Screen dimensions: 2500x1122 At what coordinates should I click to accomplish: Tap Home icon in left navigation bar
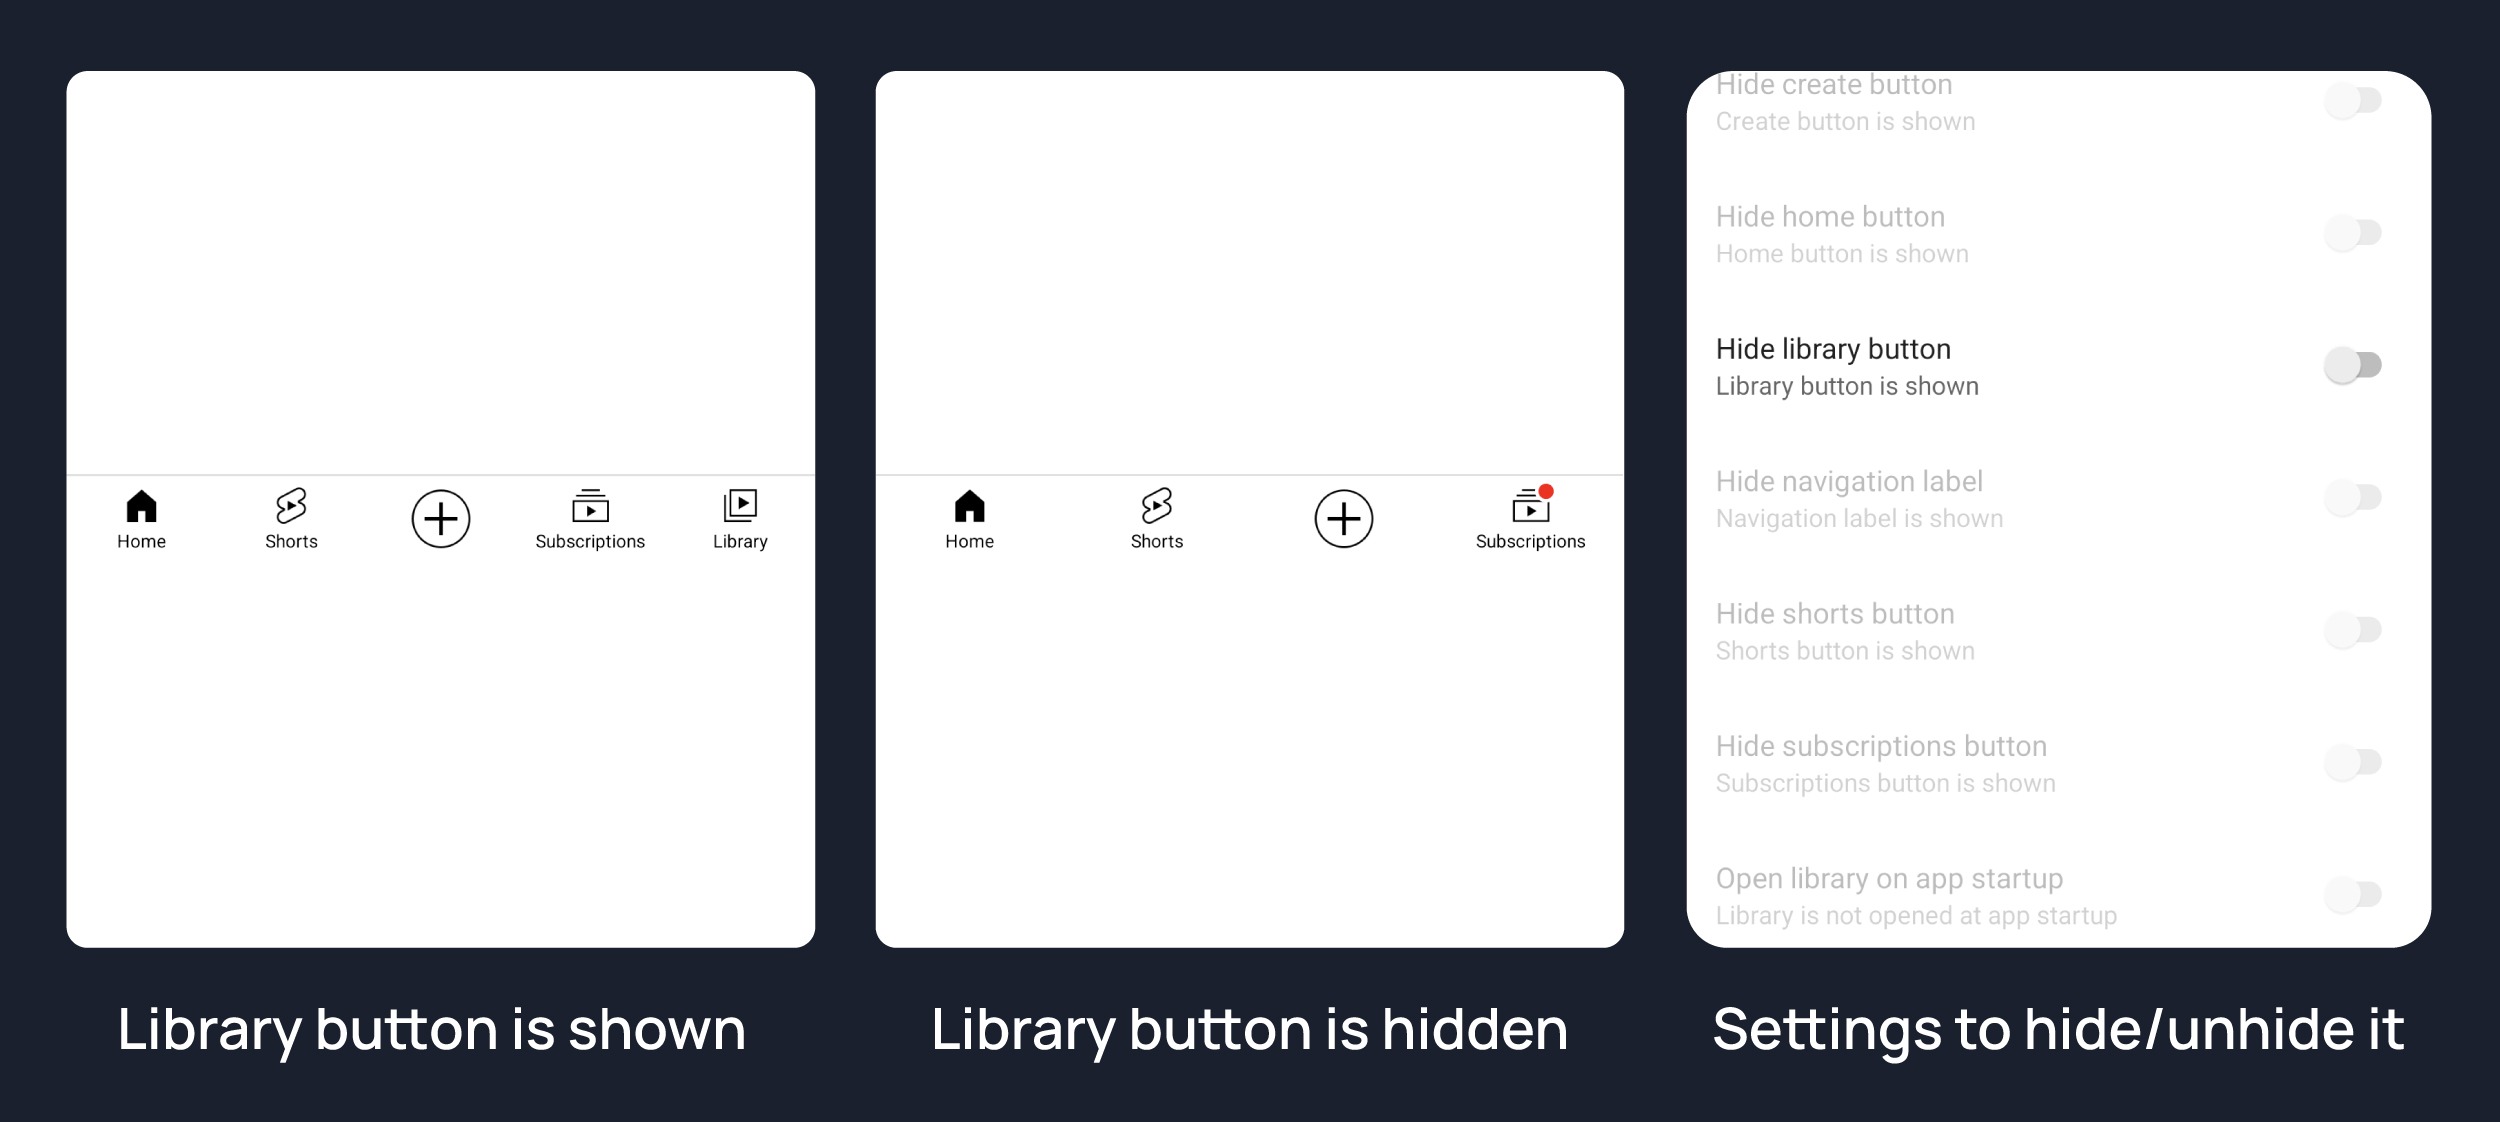pos(141,506)
